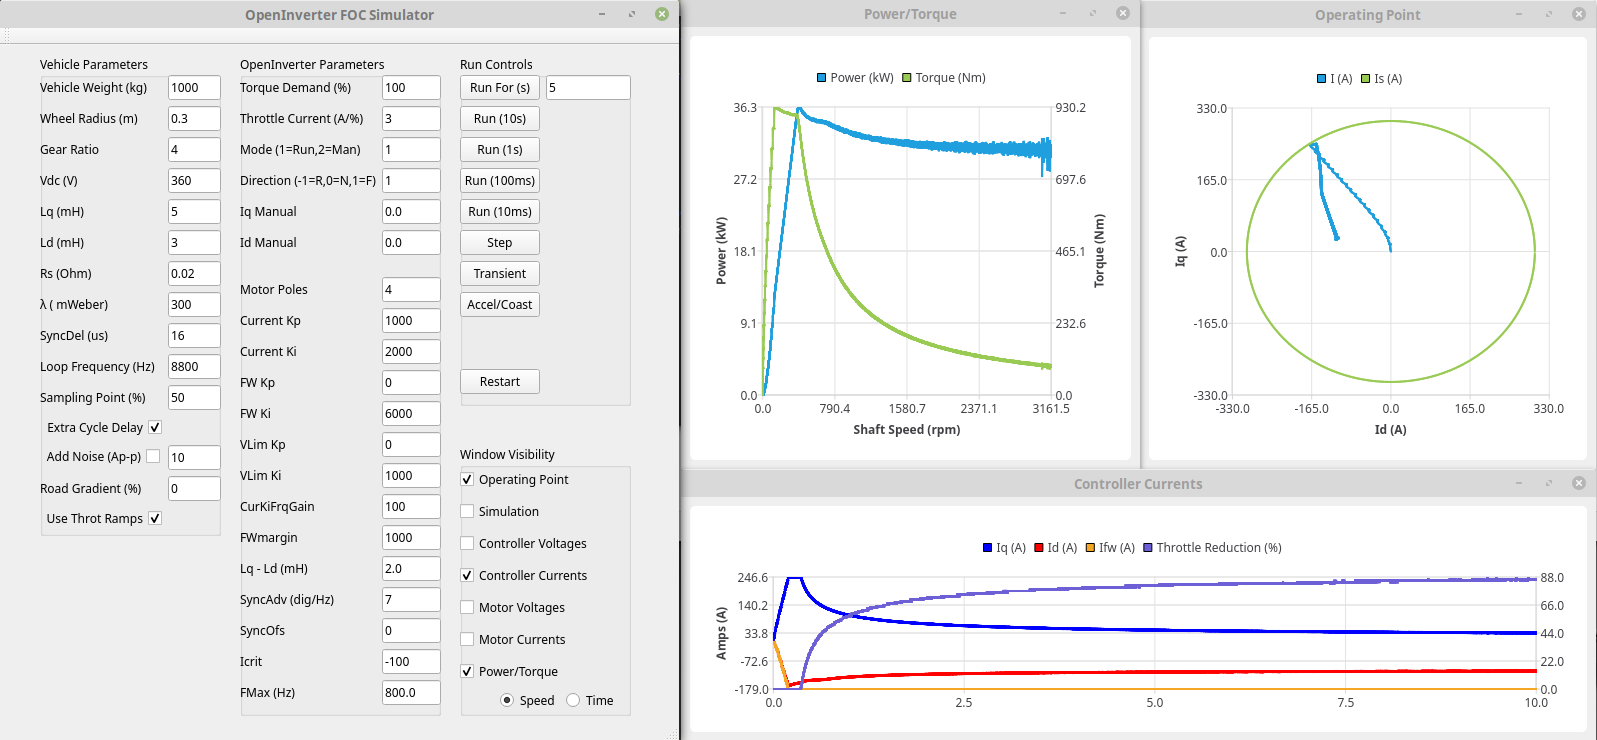Viewport: 1597px width, 740px height.
Task: Click the Run For (s) button
Action: pyautogui.click(x=499, y=88)
